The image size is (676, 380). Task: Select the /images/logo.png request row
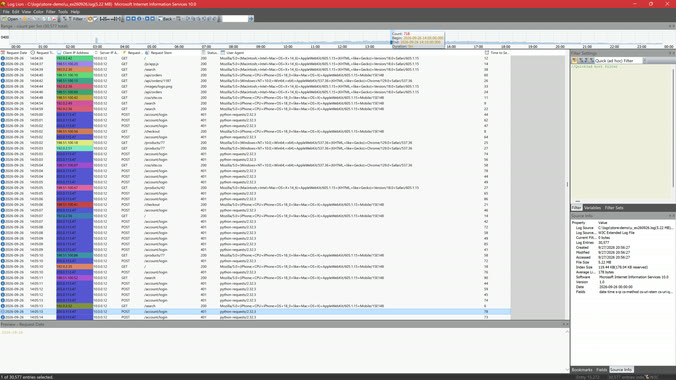click(255, 86)
